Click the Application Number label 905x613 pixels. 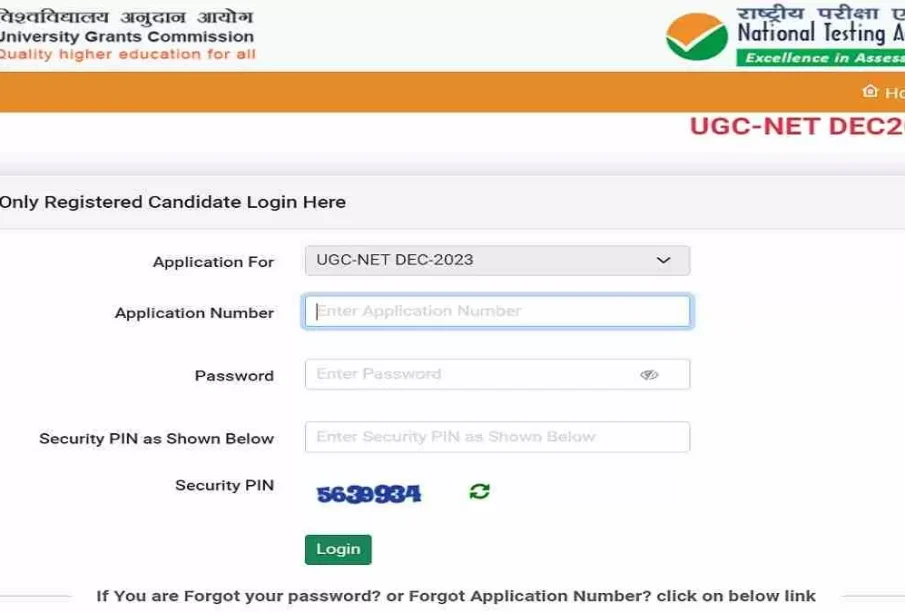click(x=195, y=313)
